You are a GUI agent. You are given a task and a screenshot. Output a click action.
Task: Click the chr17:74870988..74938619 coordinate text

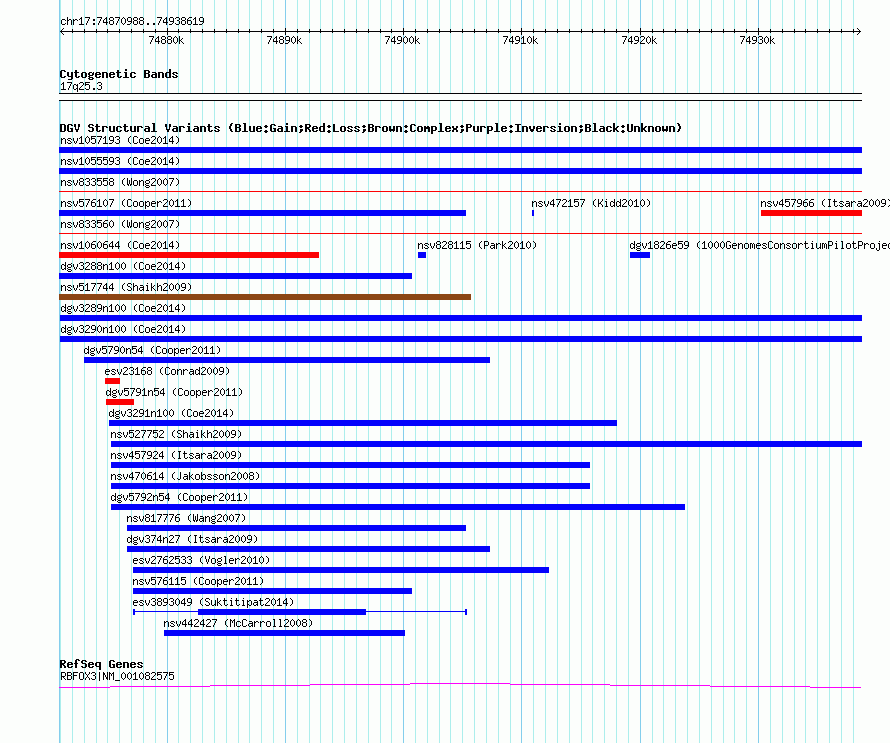[132, 22]
